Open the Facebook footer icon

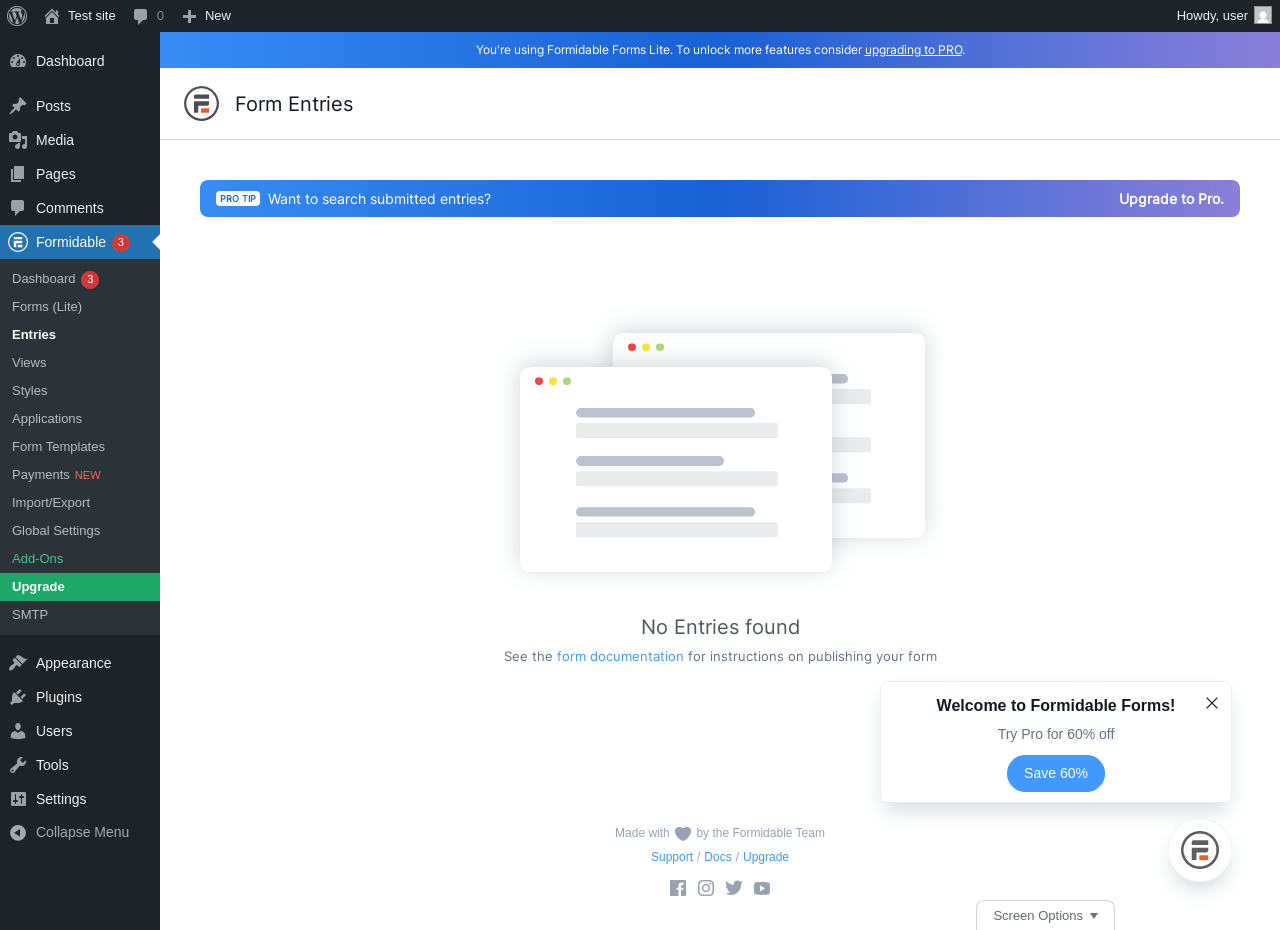pyautogui.click(x=678, y=888)
